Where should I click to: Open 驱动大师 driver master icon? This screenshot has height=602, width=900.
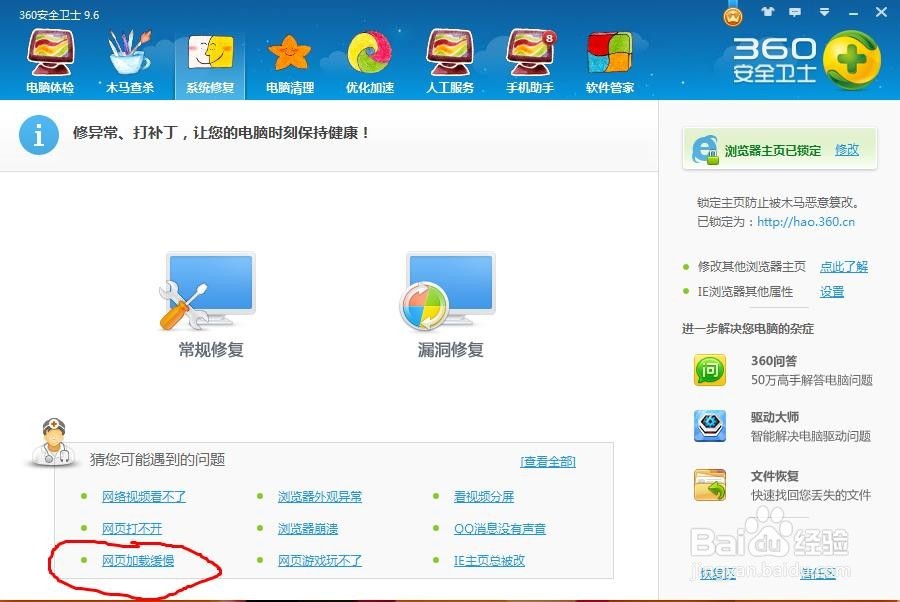[710, 426]
